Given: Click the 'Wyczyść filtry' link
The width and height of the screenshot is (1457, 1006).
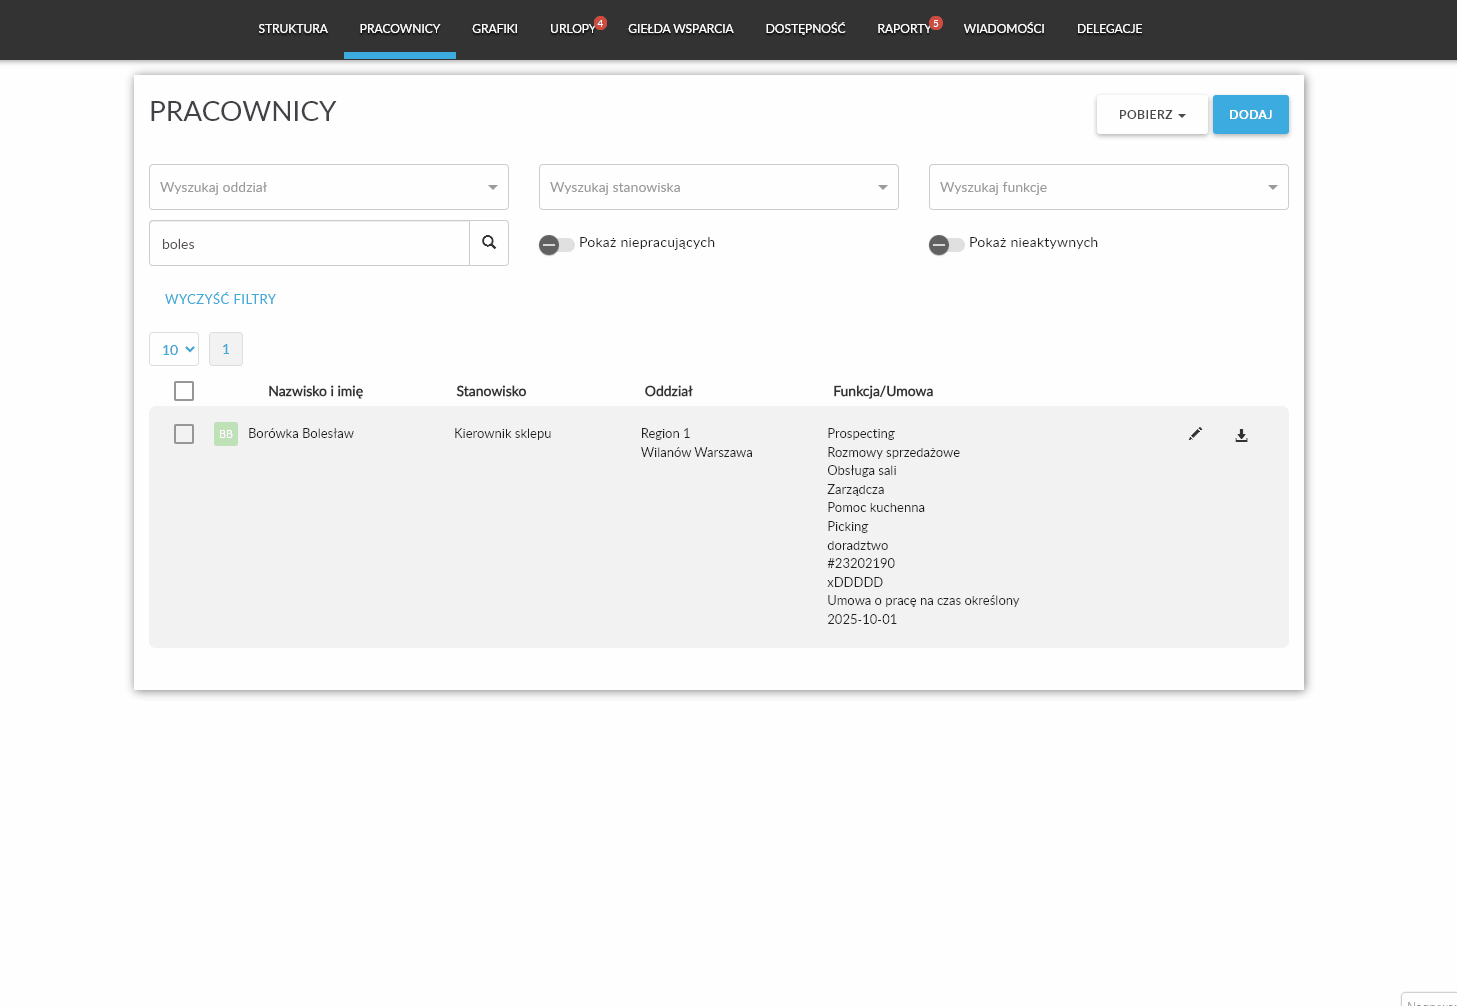Looking at the screenshot, I should (x=220, y=299).
